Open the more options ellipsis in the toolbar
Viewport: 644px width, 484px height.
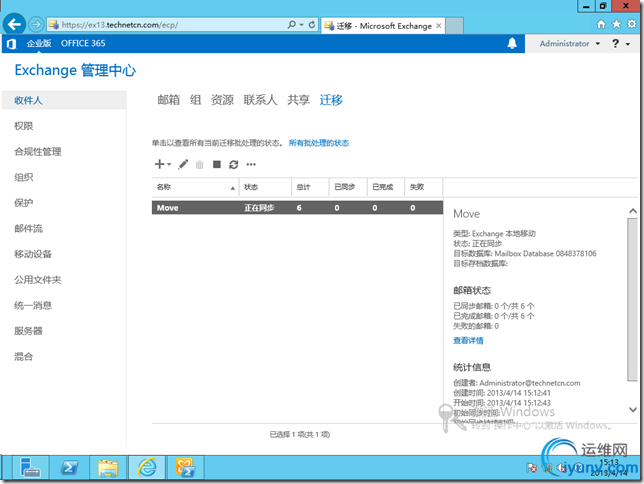click(251, 164)
